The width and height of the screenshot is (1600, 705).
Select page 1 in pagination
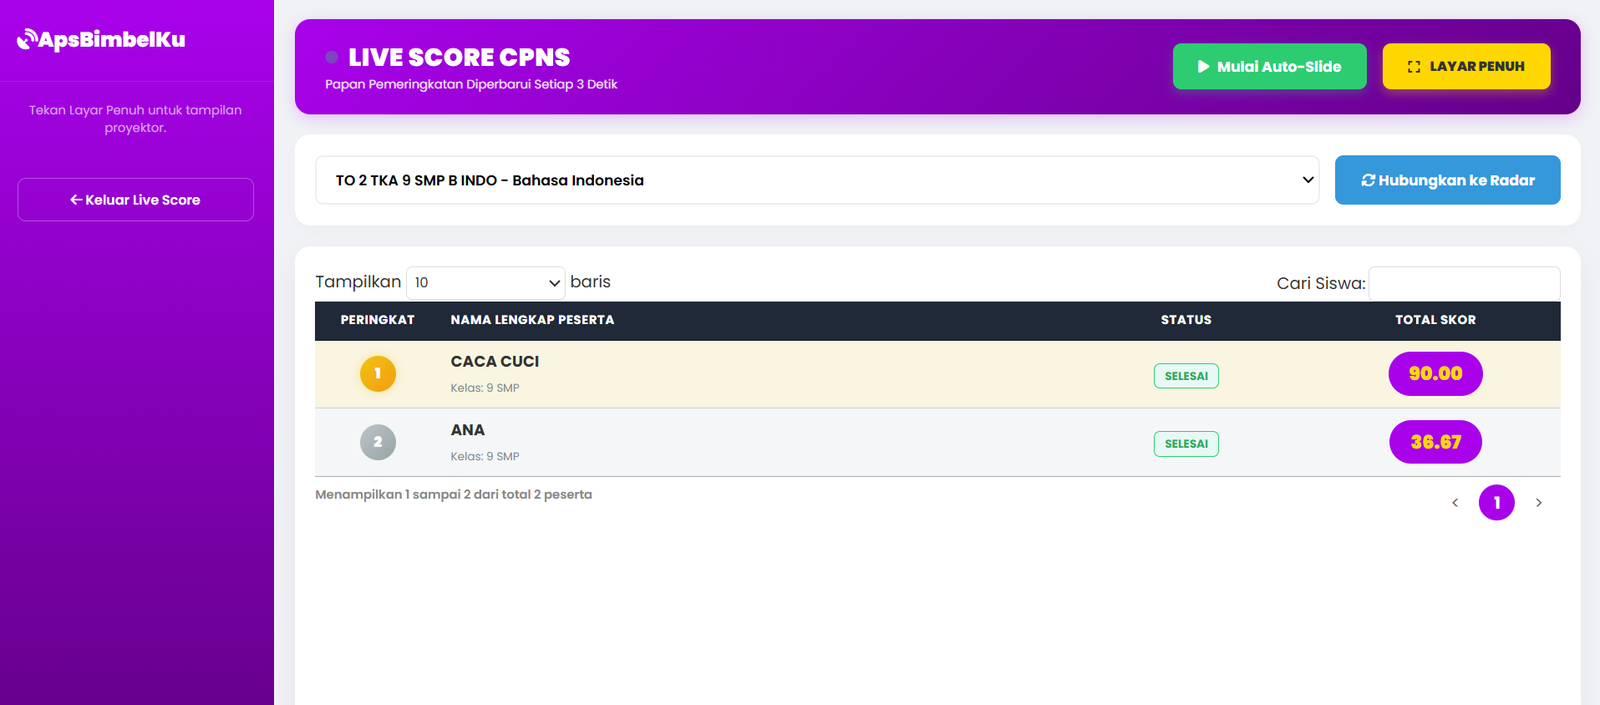(1497, 503)
